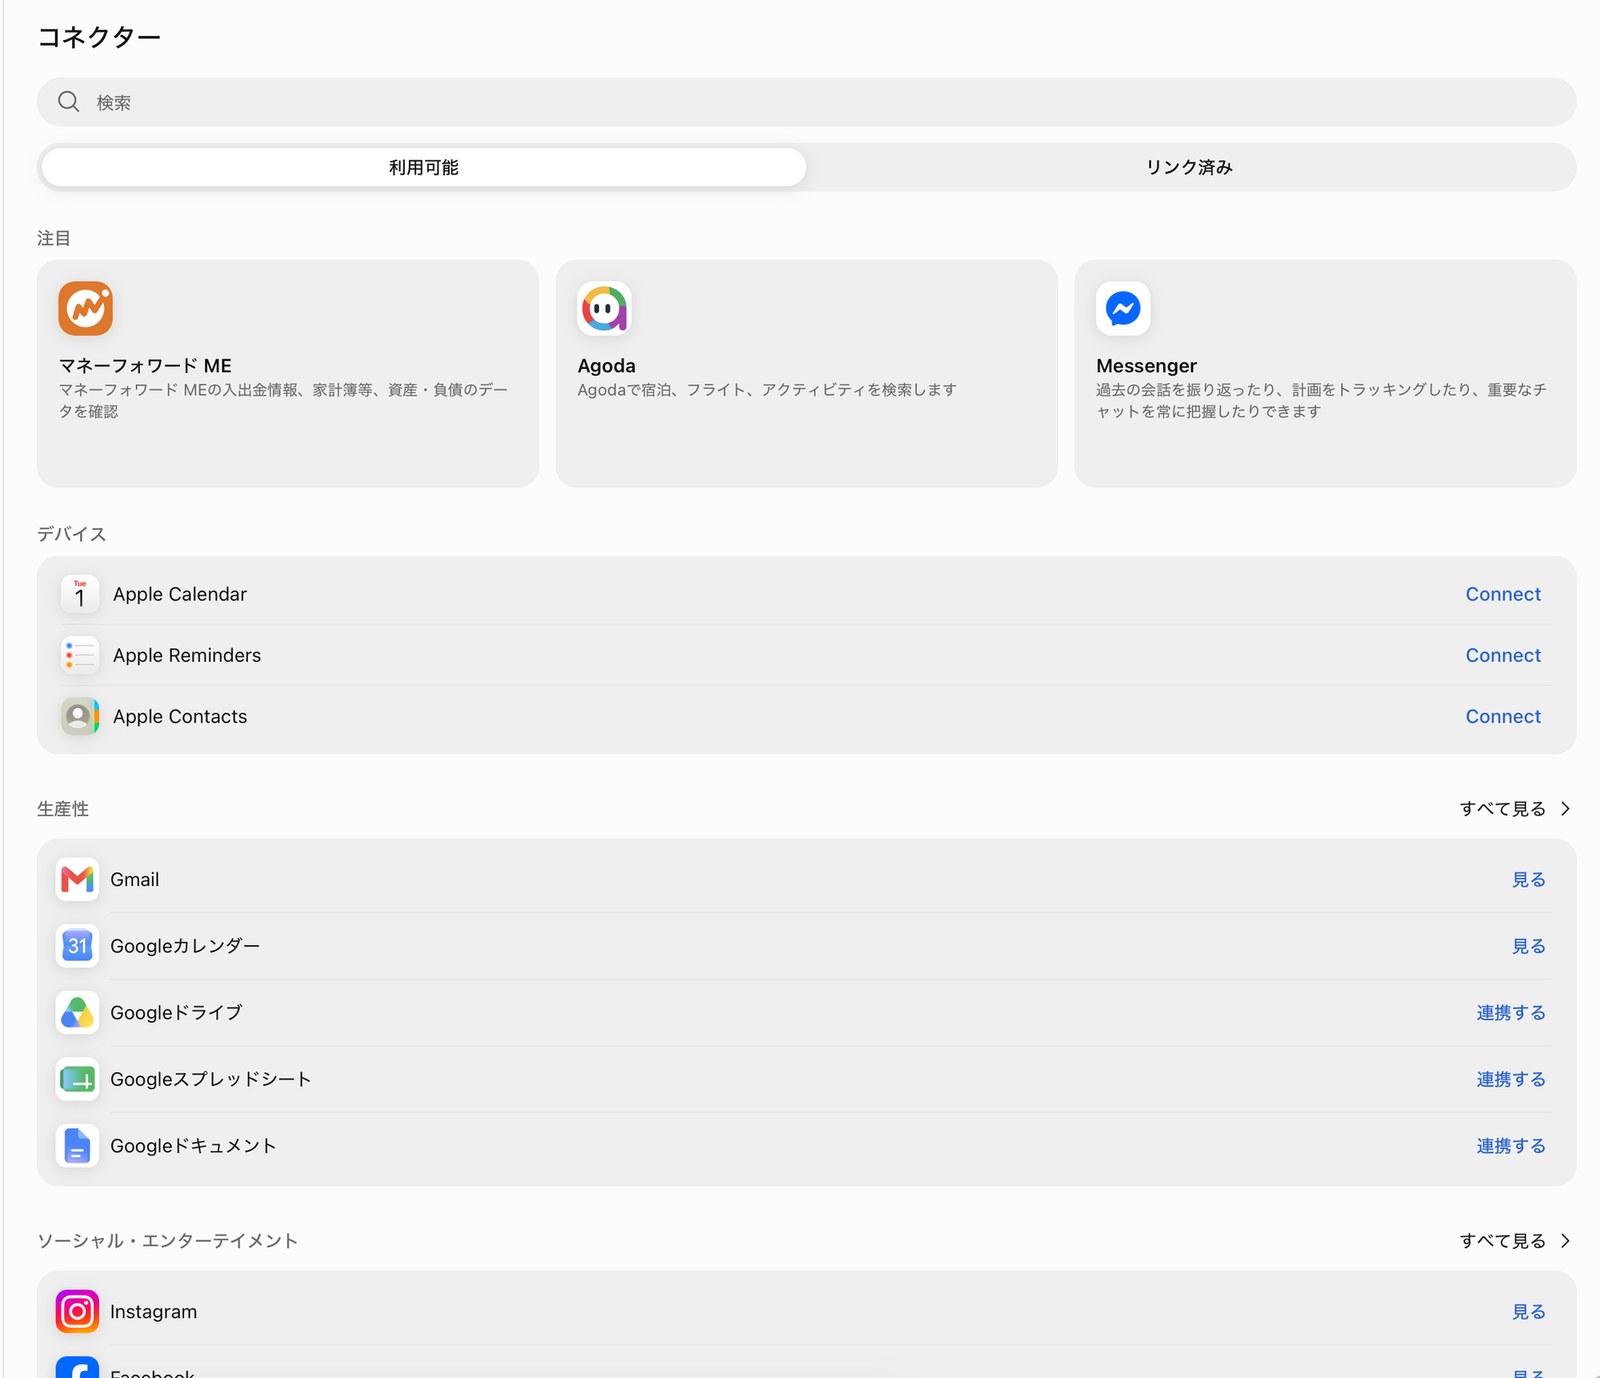The height and width of the screenshot is (1378, 1600).
Task: Click the Googleドキュメント icon
Action: point(77,1146)
